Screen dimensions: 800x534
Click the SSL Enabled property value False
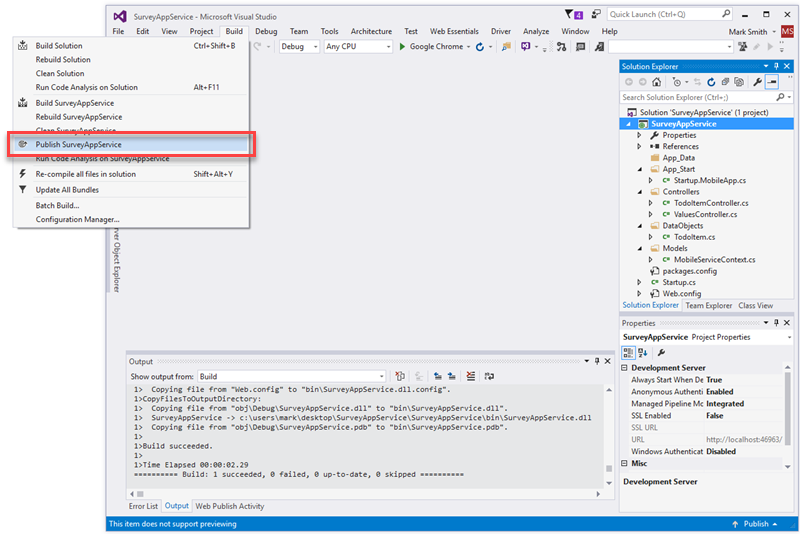coord(714,416)
